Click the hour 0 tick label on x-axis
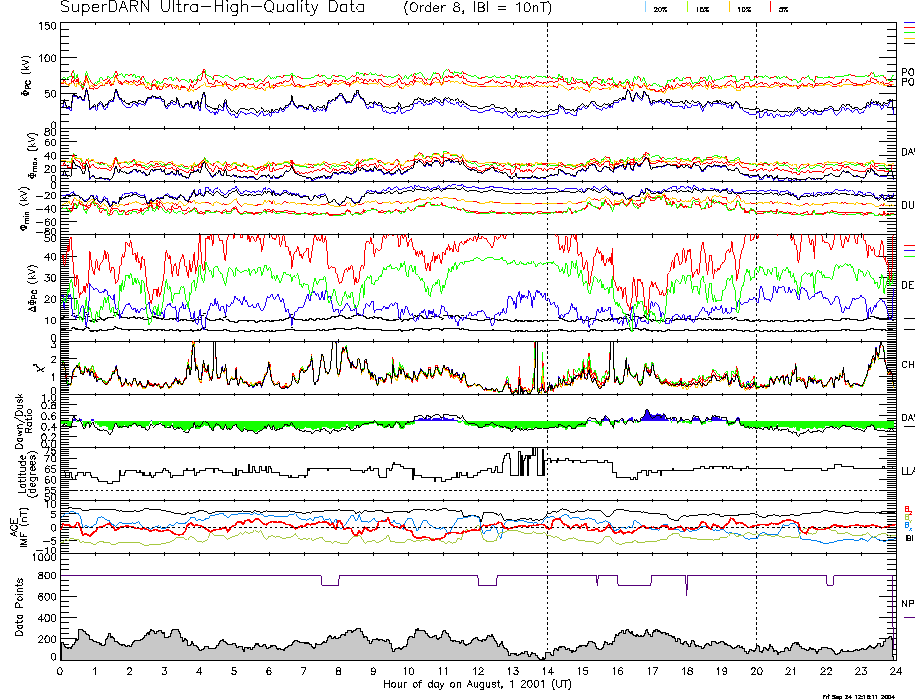Screen dimensions: 915x700 (61, 673)
